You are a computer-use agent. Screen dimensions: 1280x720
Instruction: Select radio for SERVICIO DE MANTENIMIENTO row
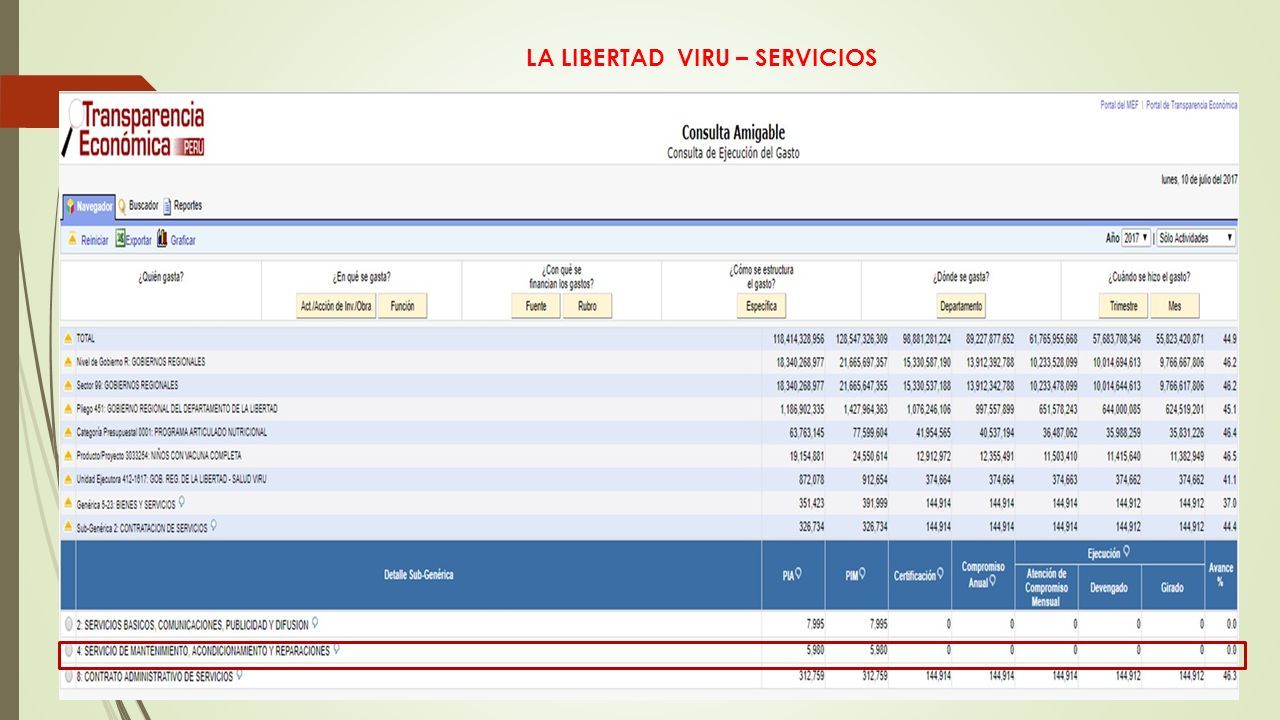[68, 650]
